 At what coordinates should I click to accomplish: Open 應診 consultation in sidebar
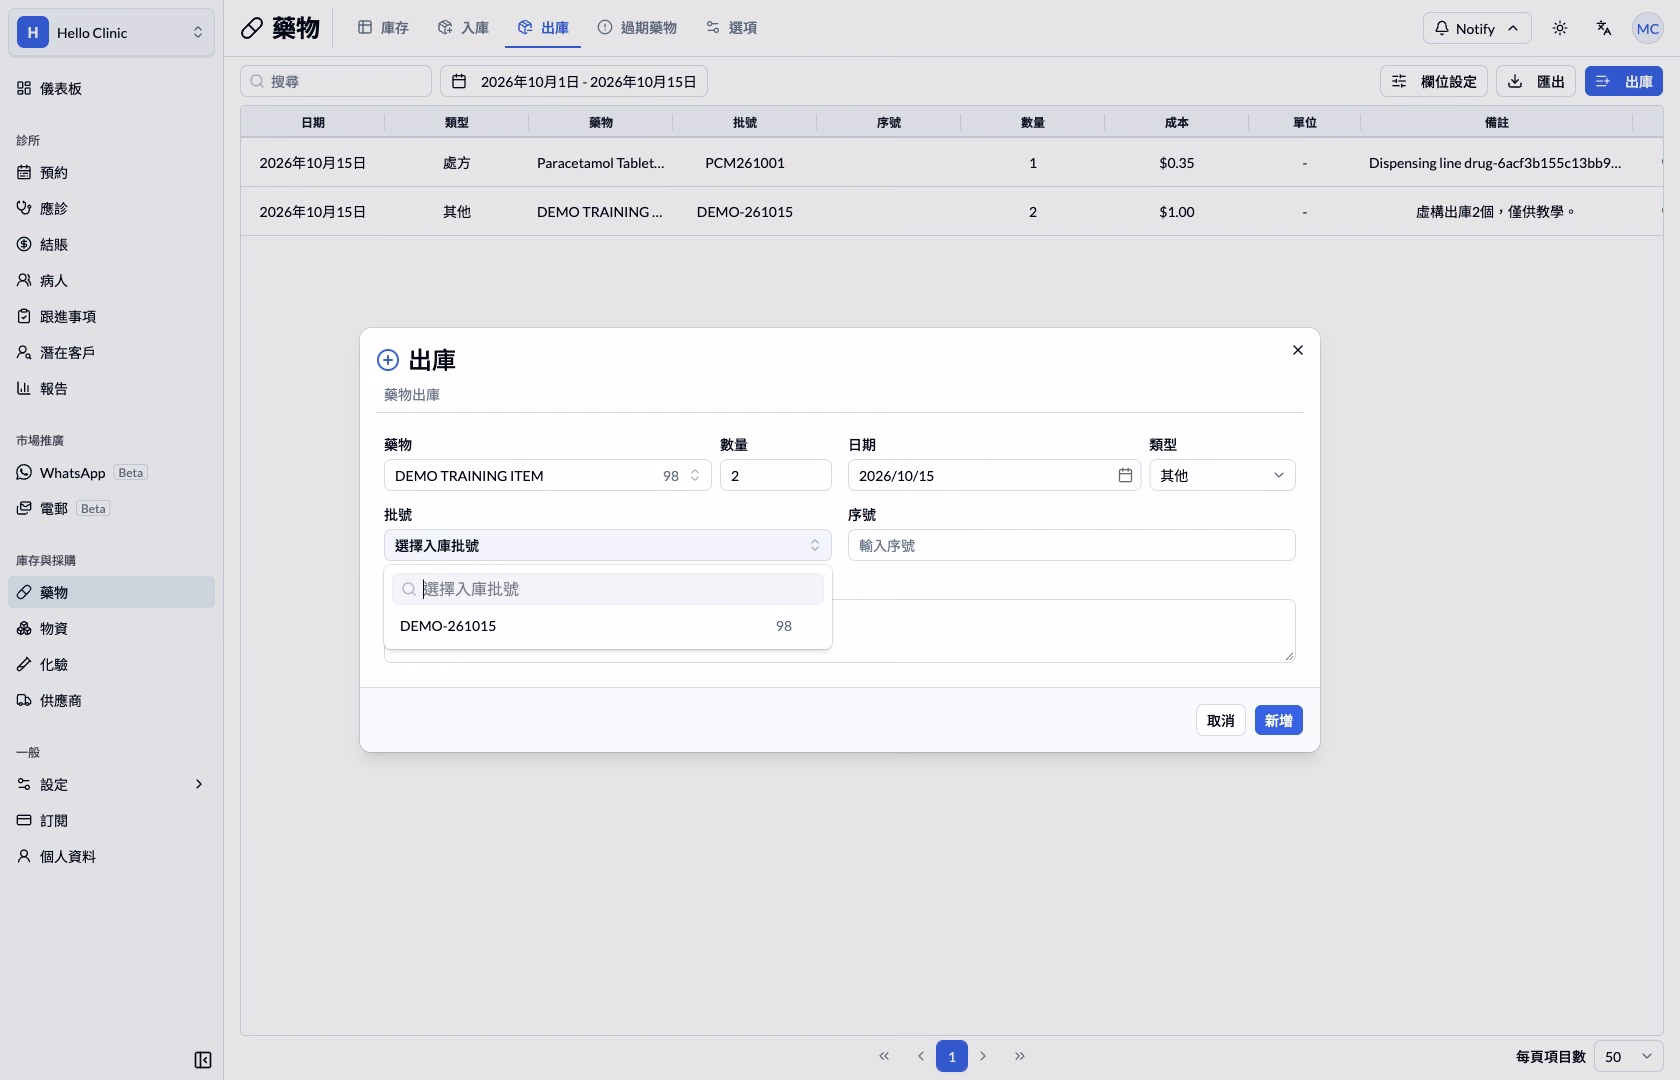(111, 208)
